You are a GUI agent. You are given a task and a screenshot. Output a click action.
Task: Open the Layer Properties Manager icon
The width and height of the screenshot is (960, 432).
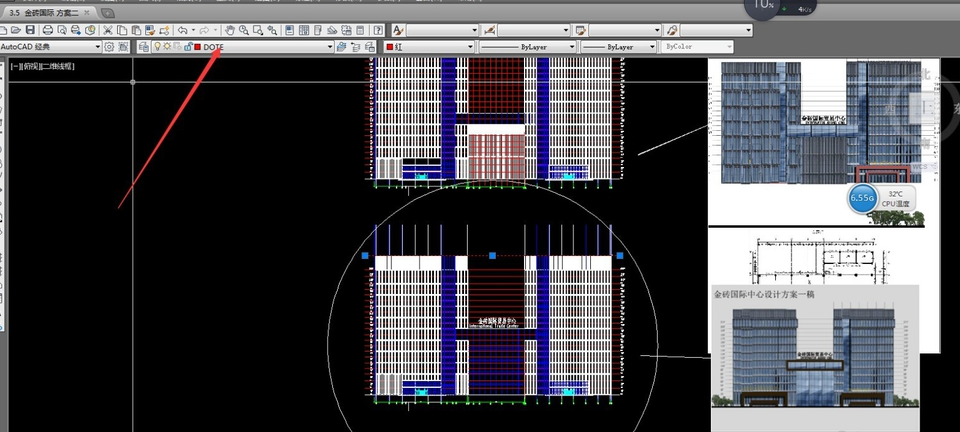[143, 47]
